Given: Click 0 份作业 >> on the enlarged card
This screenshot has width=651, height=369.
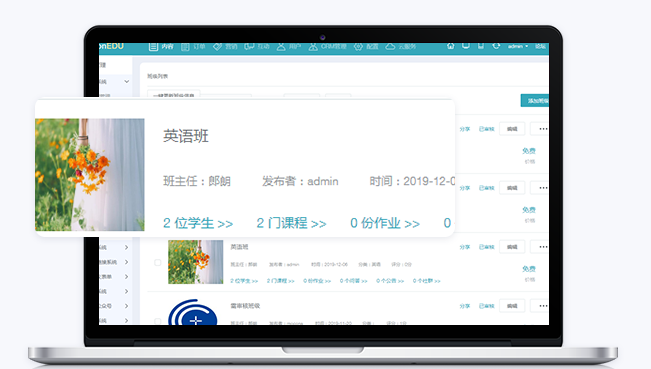Looking at the screenshot, I should coord(385,223).
